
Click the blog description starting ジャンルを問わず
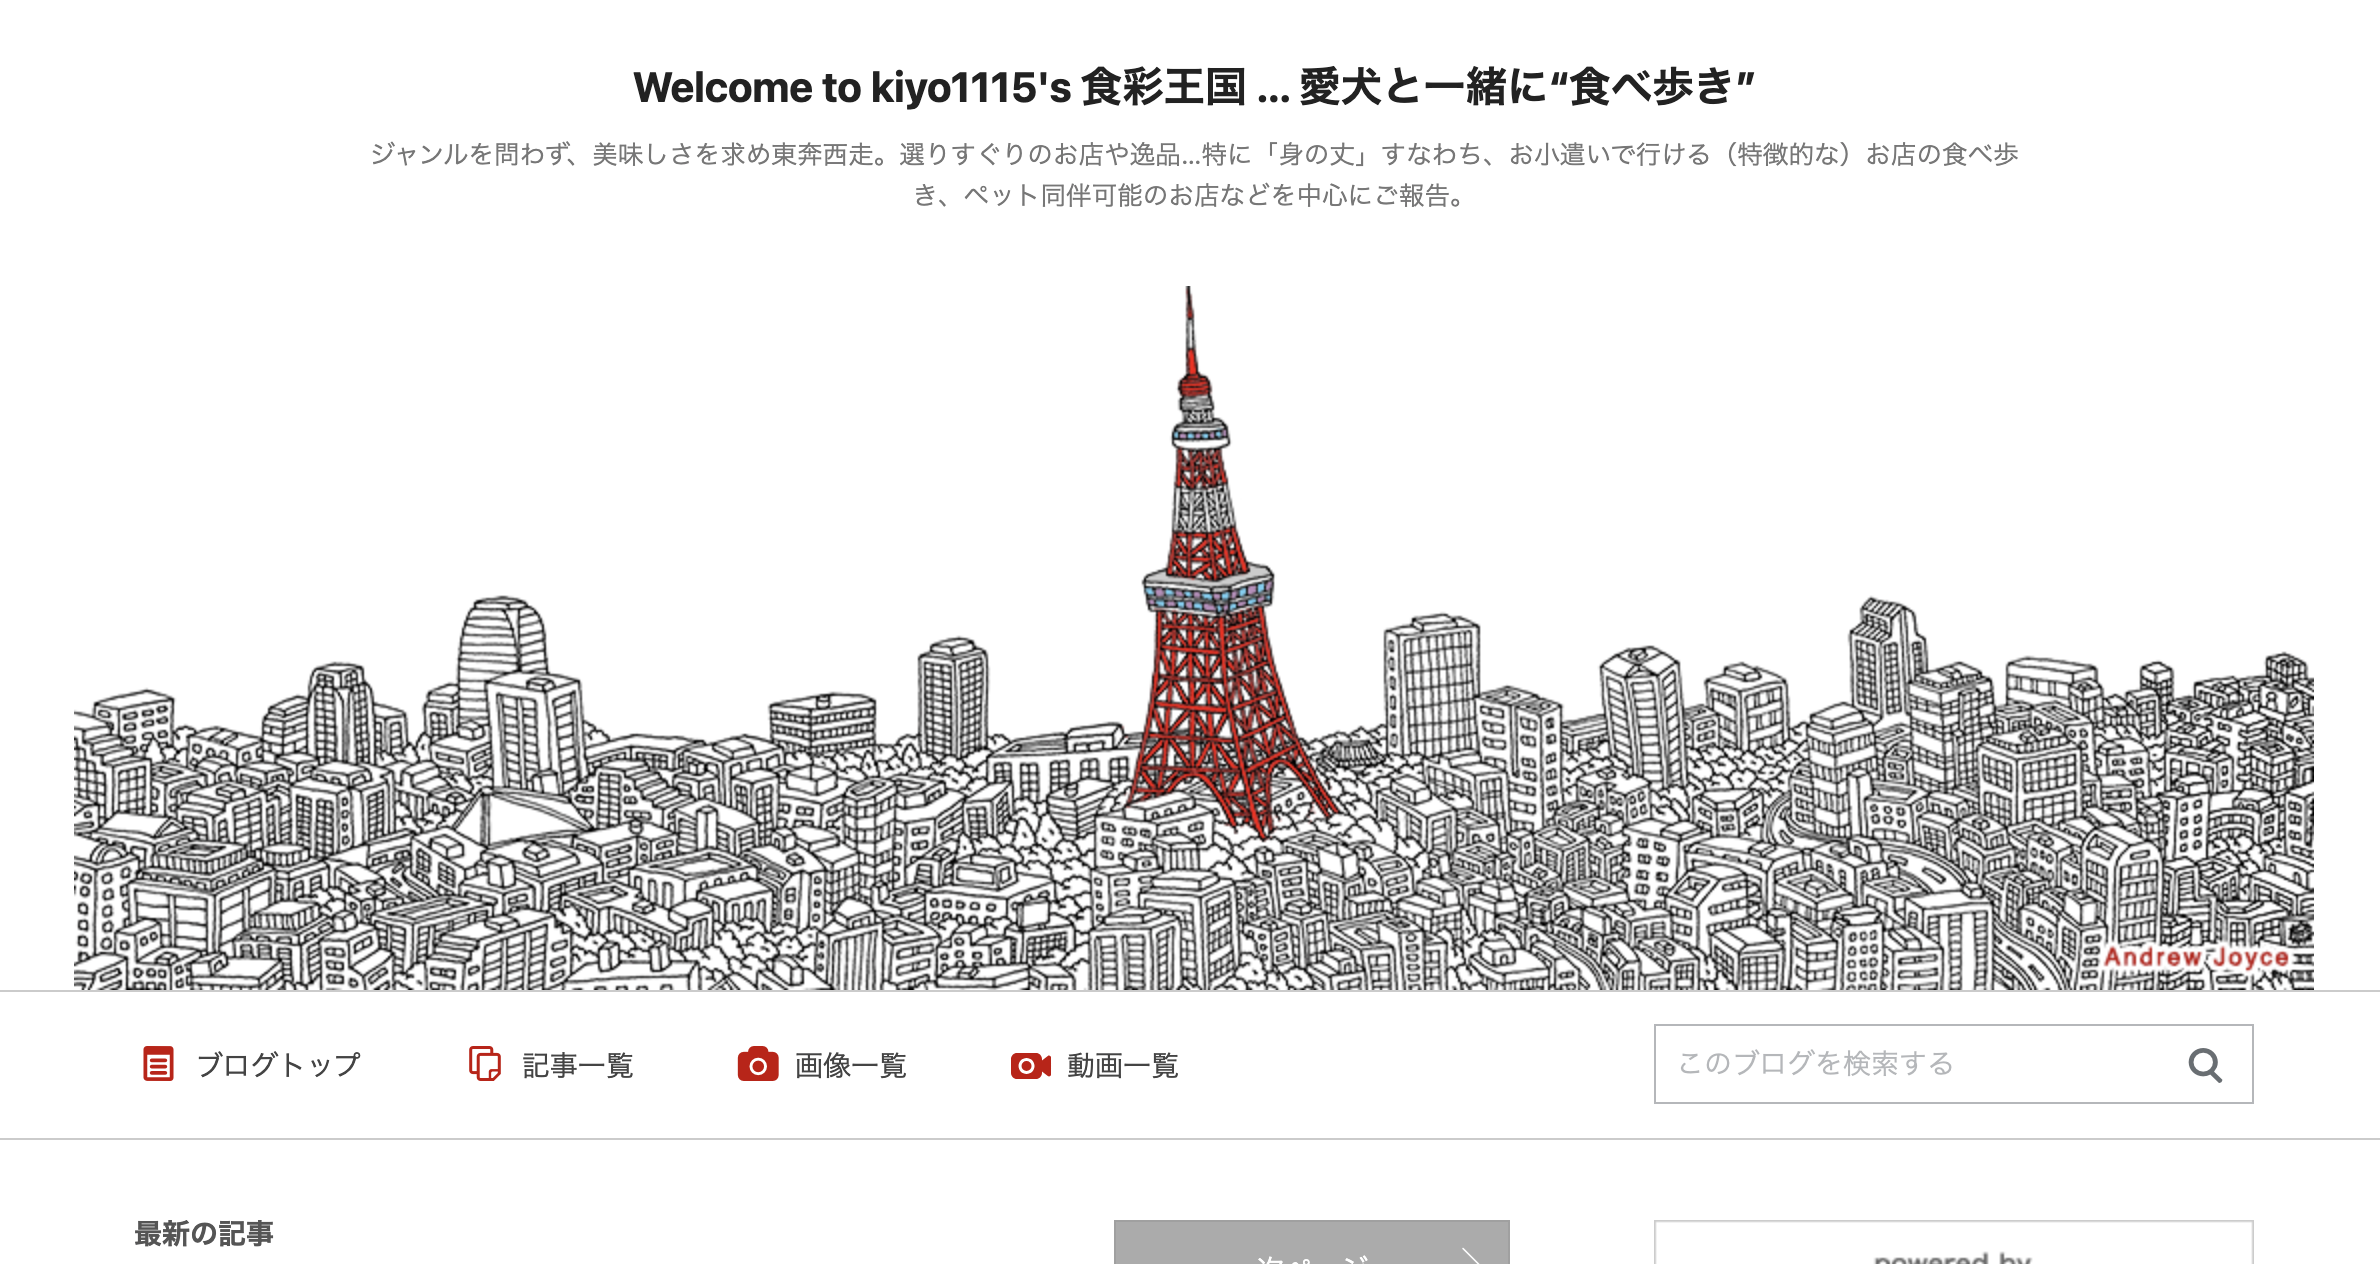(1194, 174)
